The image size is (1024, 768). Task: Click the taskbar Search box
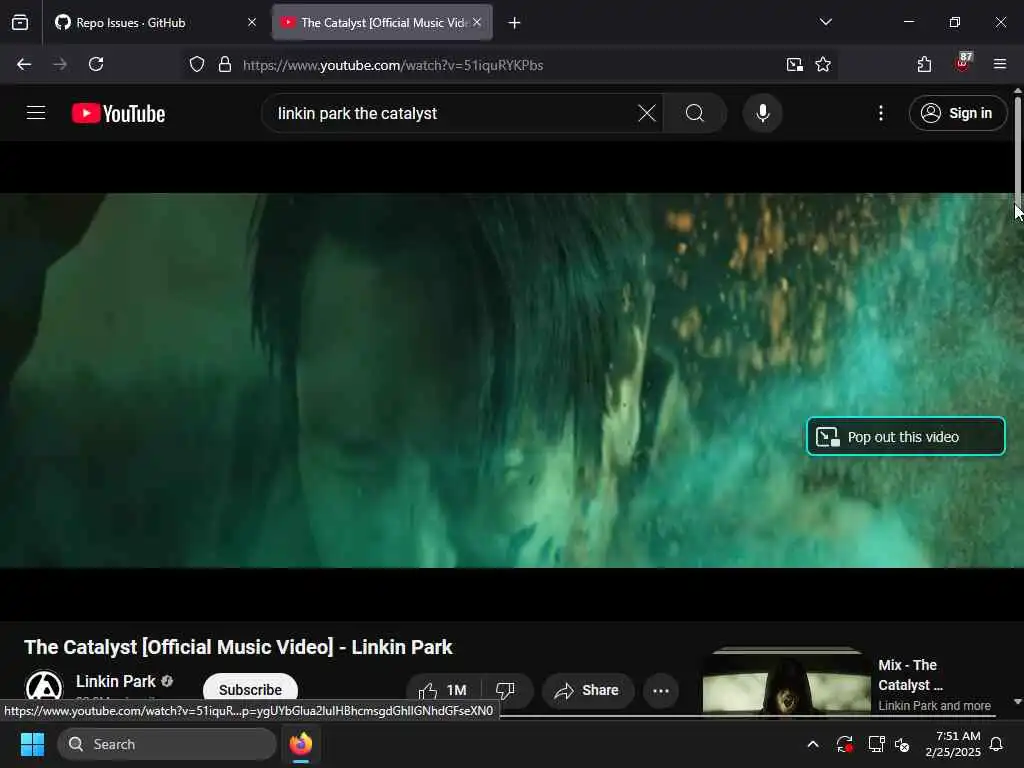(x=167, y=744)
